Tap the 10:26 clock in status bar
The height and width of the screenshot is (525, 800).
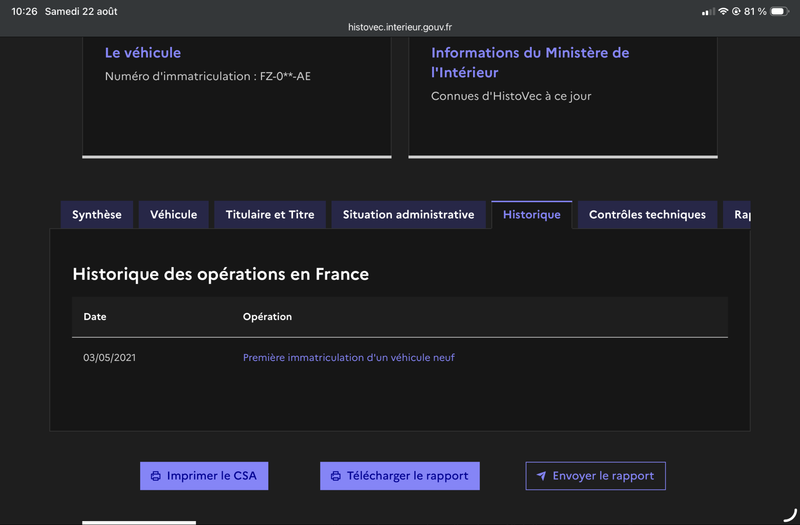(x=24, y=11)
